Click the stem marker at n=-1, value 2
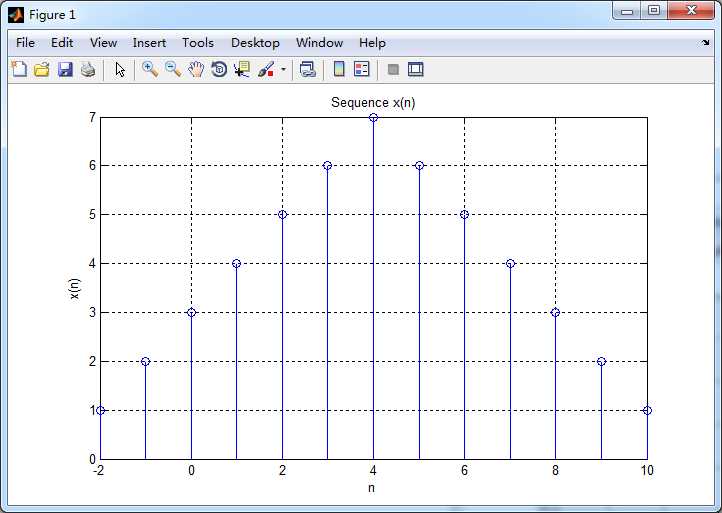Screen dimensions: 722x513 click(x=146, y=361)
